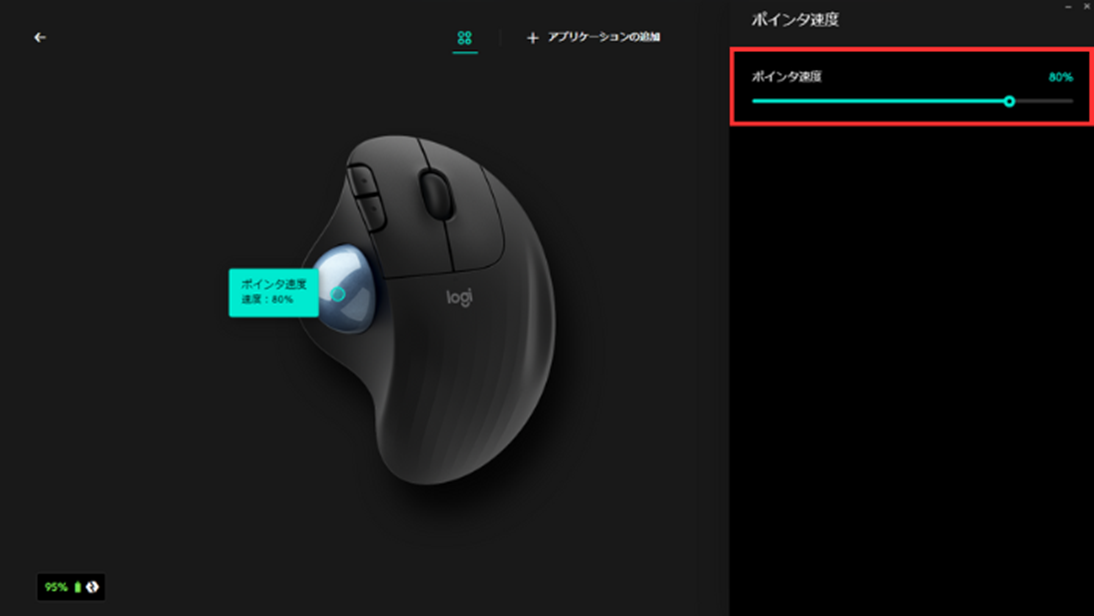Viewport: 1094px width, 616px height.
Task: Click the 95% battery level readout
Action: click(56, 587)
